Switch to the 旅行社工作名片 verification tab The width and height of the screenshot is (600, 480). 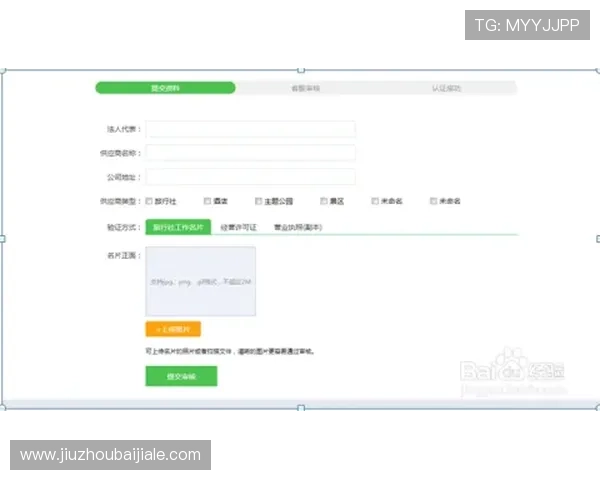pos(178,227)
